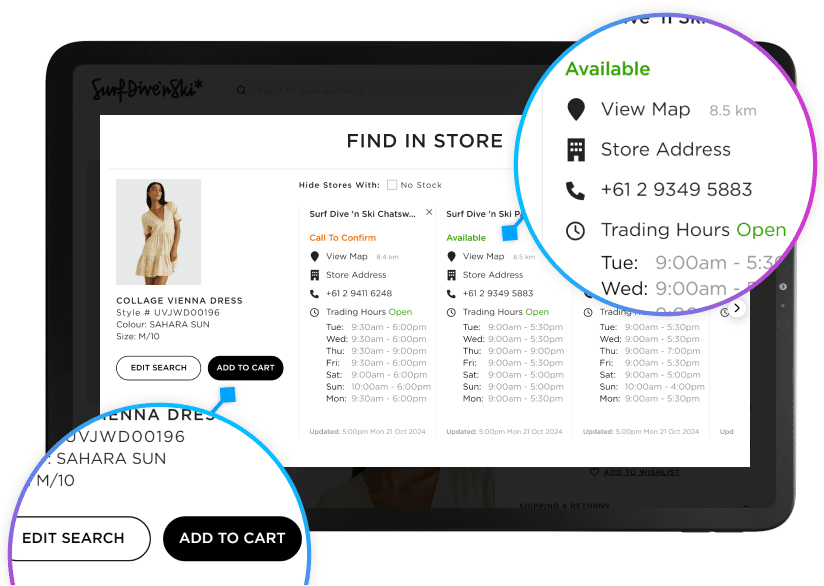
Task: Click the Updated timestamp under the Chatswood hours
Action: tap(367, 431)
